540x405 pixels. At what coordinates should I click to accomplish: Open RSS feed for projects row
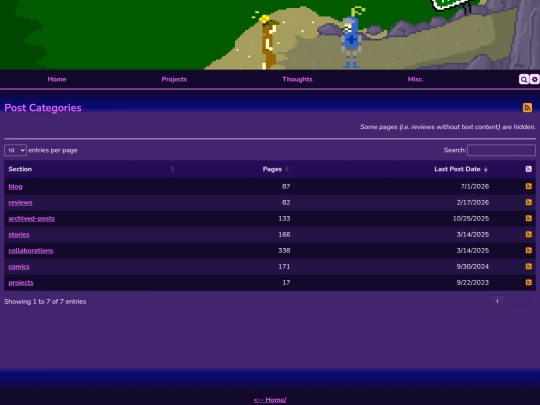tap(529, 282)
